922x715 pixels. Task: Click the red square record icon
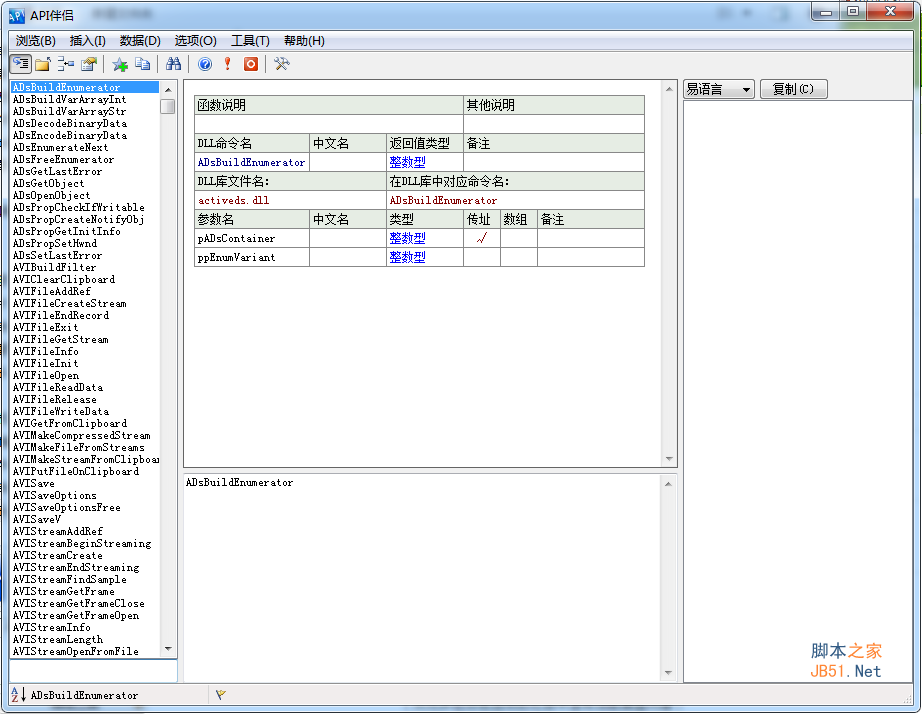point(251,64)
